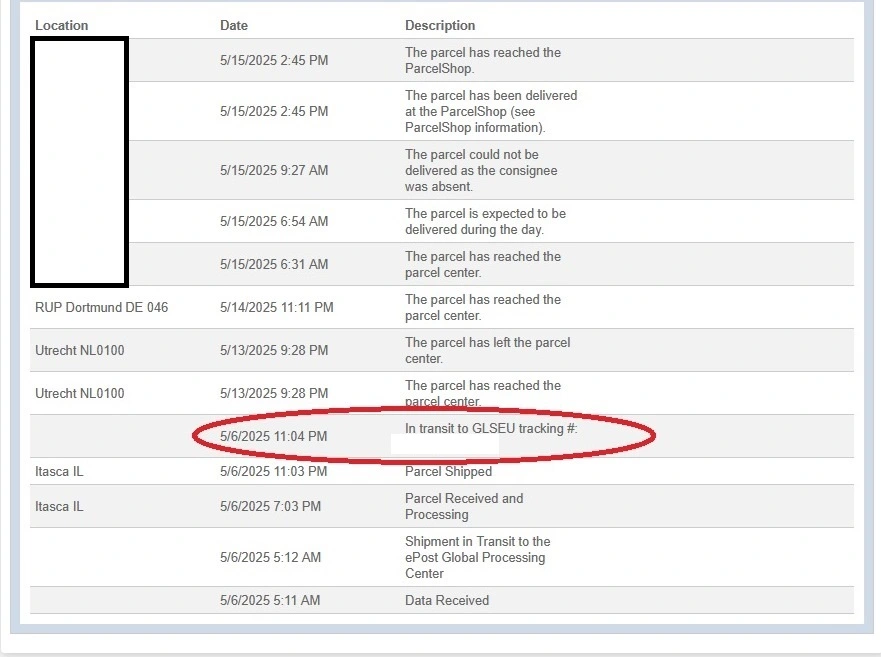Click the 5/14/2025 11:11 PM date
881x657 pixels.
(277, 307)
